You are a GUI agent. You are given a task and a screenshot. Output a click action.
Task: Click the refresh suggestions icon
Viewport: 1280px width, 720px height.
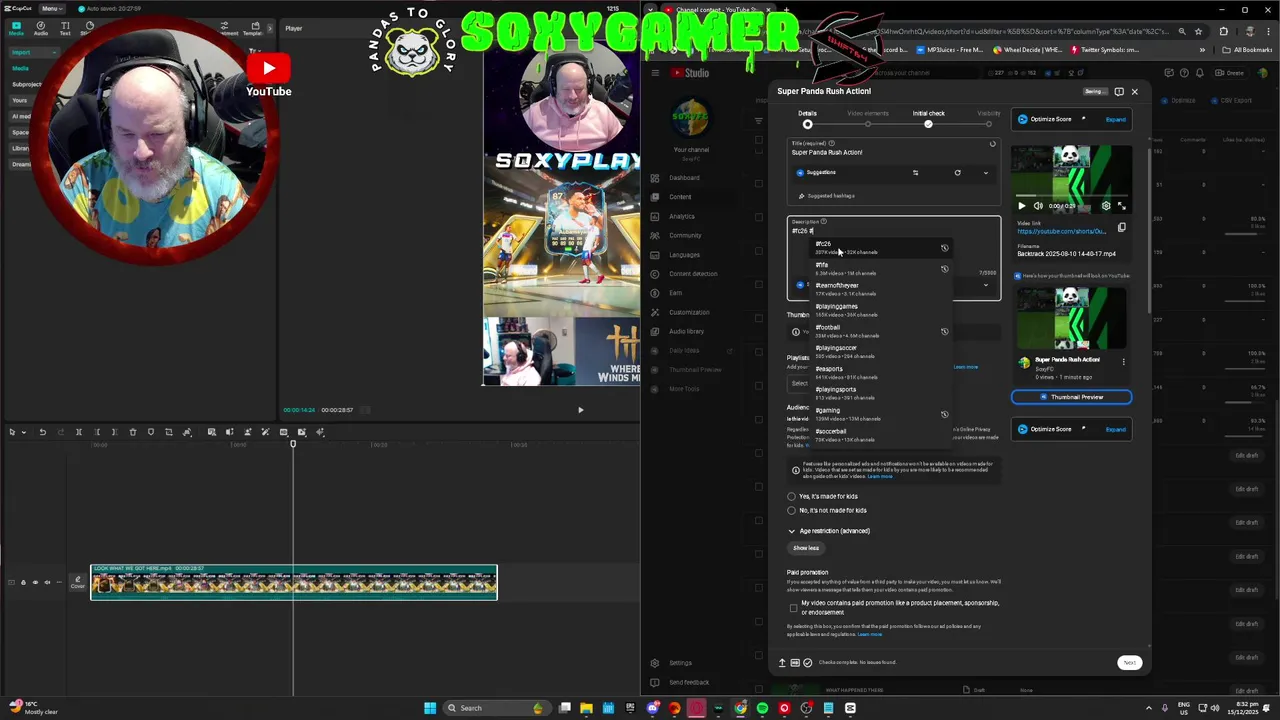(957, 173)
